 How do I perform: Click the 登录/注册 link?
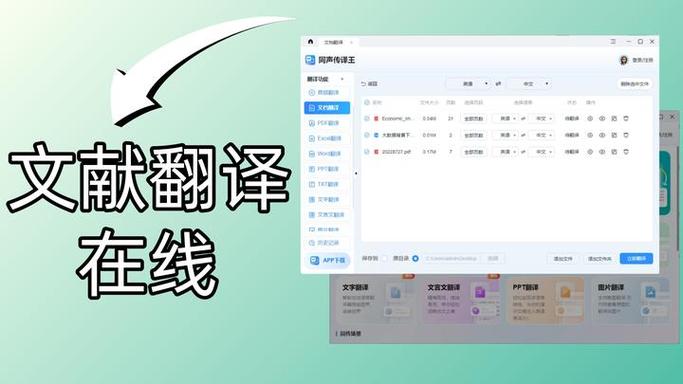pos(642,60)
